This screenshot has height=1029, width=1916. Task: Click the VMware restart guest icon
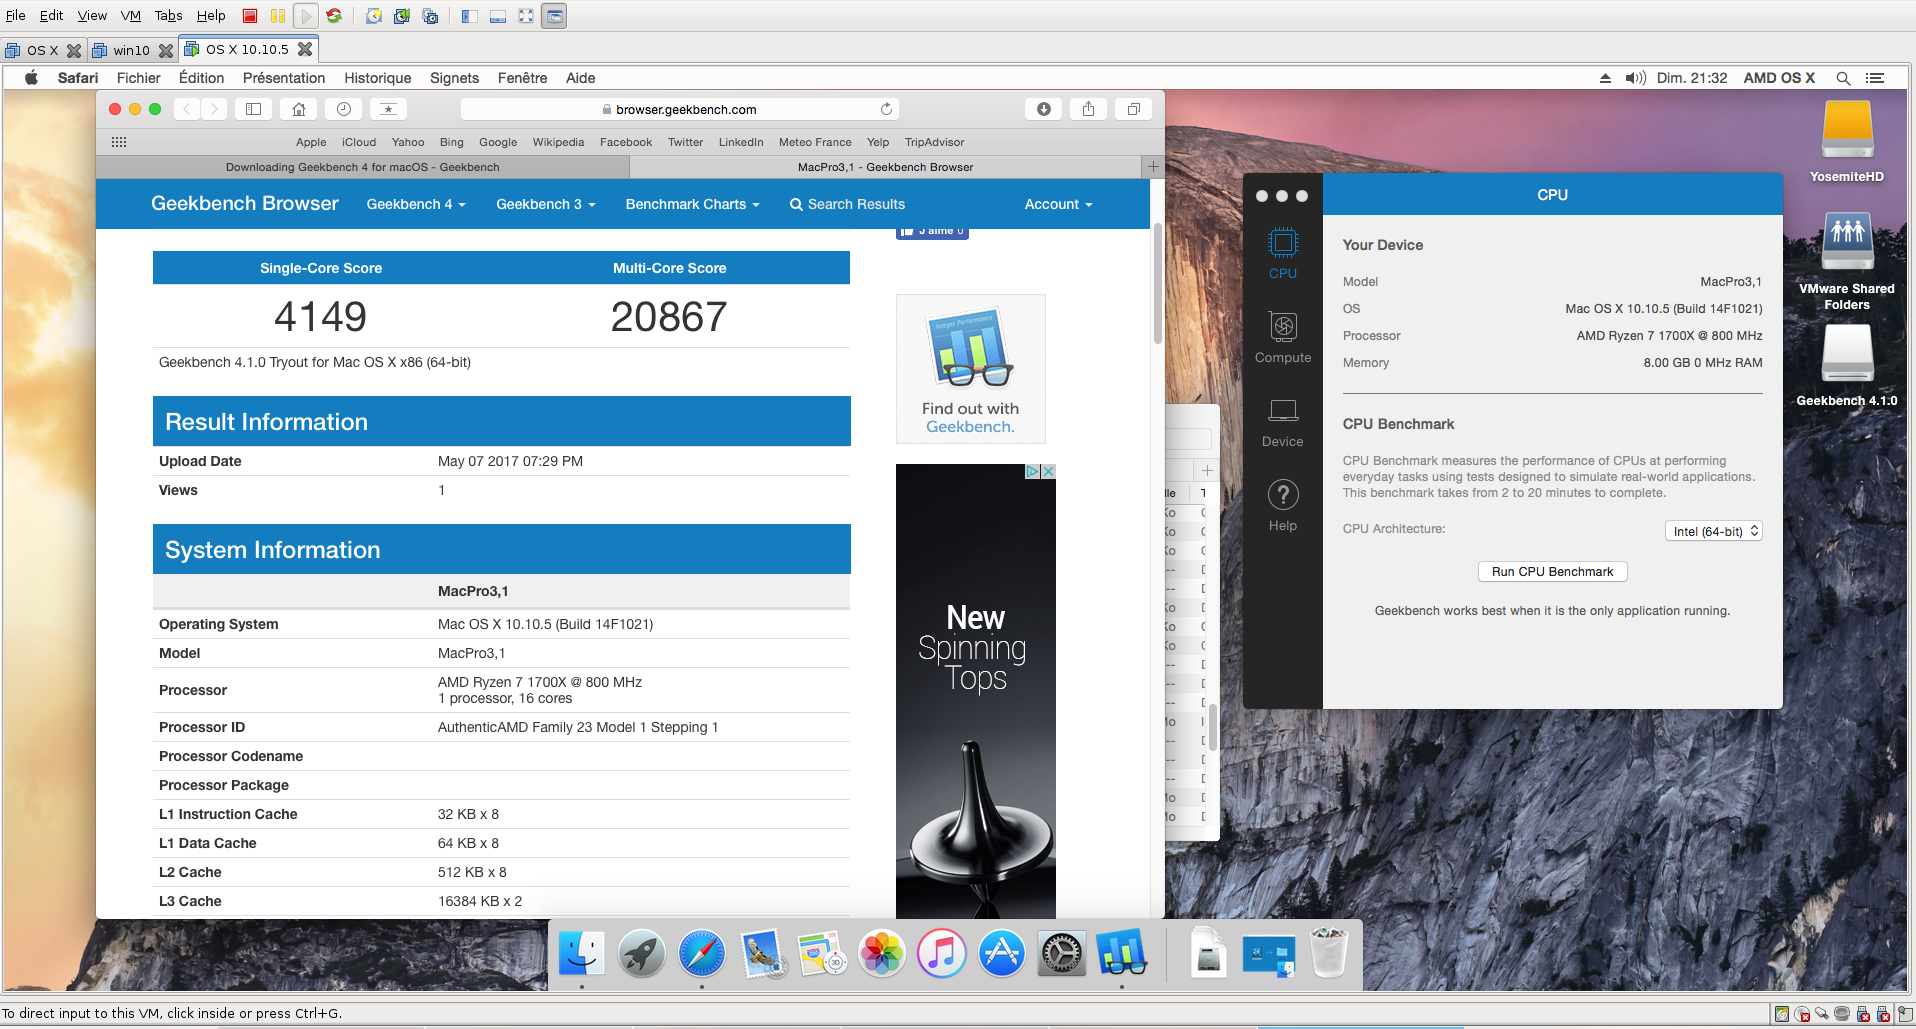334,16
